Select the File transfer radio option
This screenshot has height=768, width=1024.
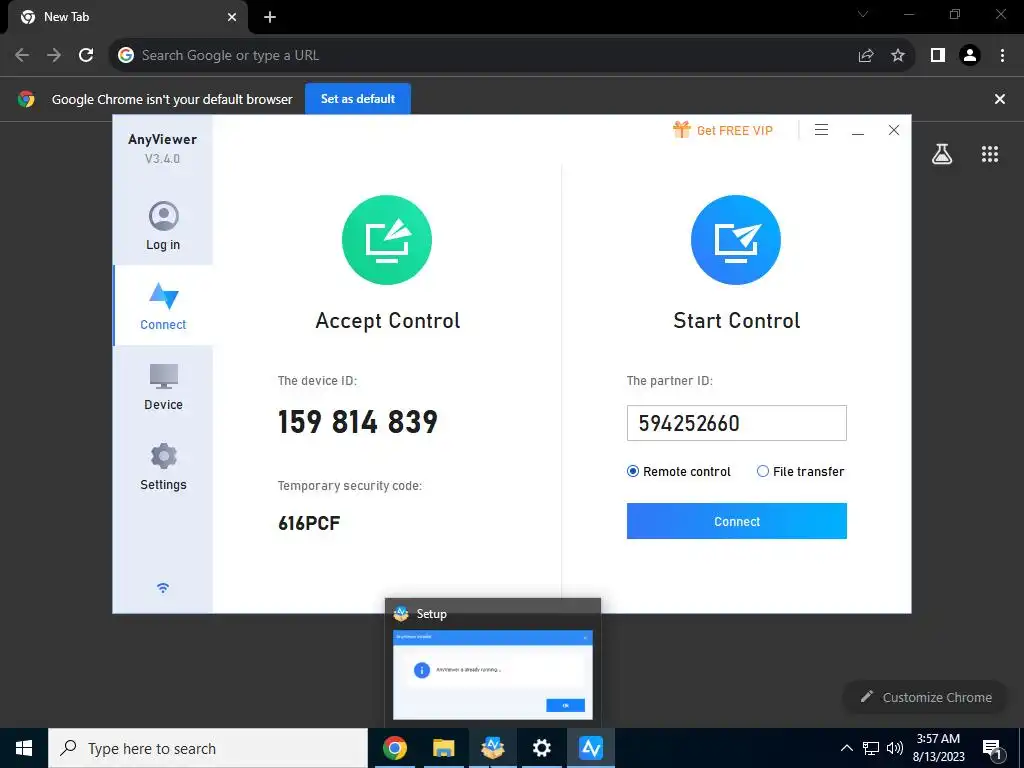(x=800, y=472)
